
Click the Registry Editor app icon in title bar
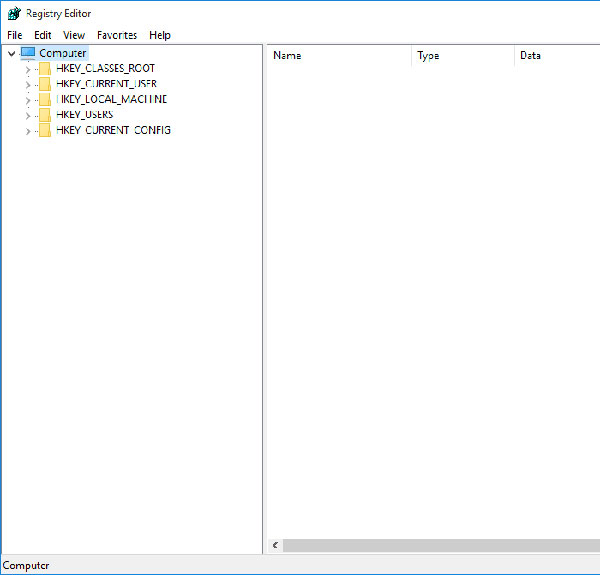14,13
